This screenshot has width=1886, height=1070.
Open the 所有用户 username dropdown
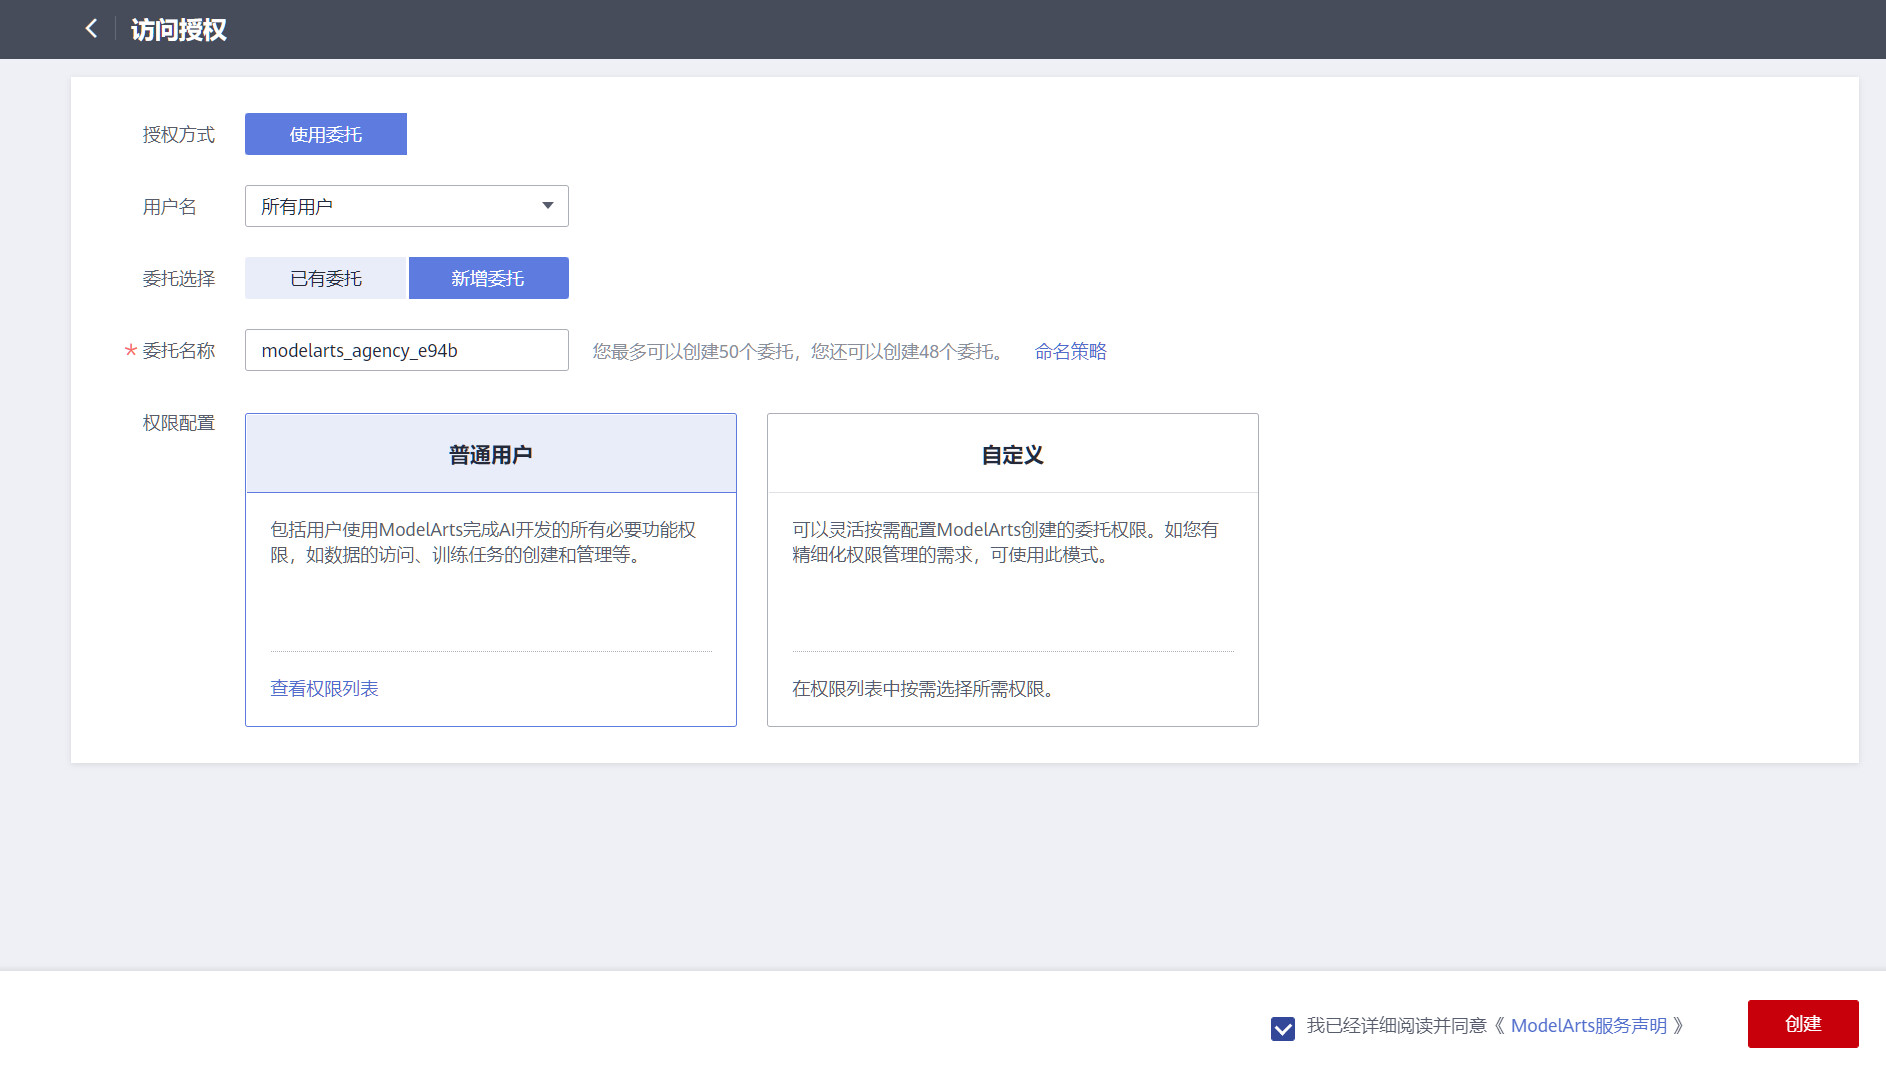click(407, 206)
